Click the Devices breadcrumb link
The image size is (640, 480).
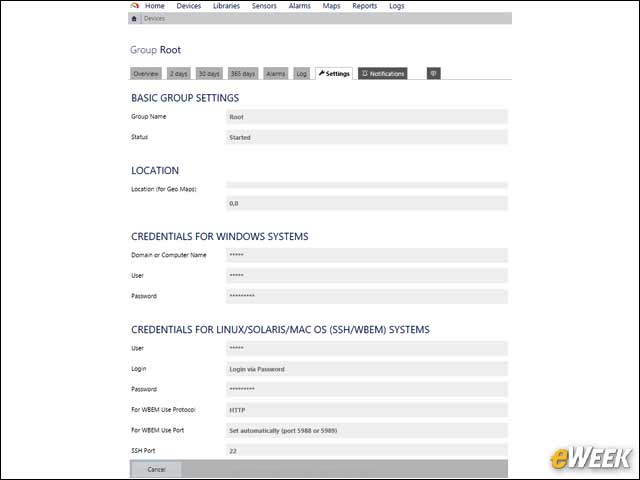coord(154,18)
